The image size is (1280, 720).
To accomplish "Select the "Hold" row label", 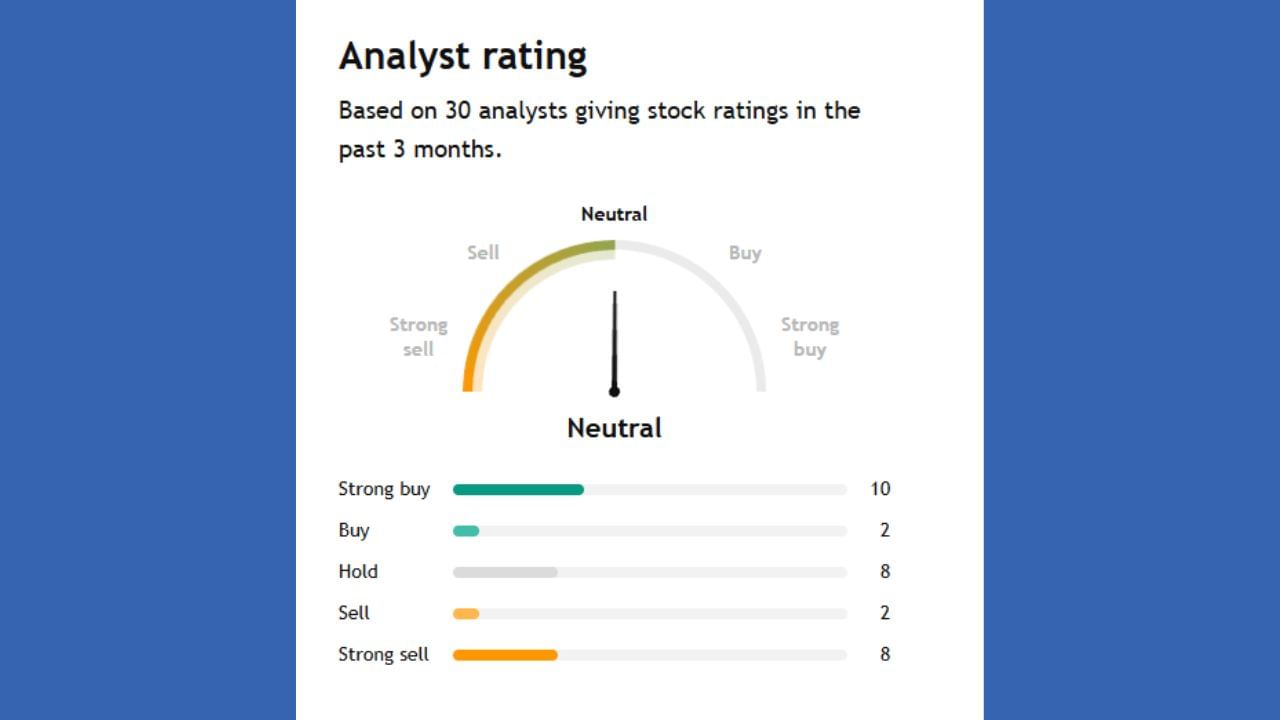I will point(358,572).
